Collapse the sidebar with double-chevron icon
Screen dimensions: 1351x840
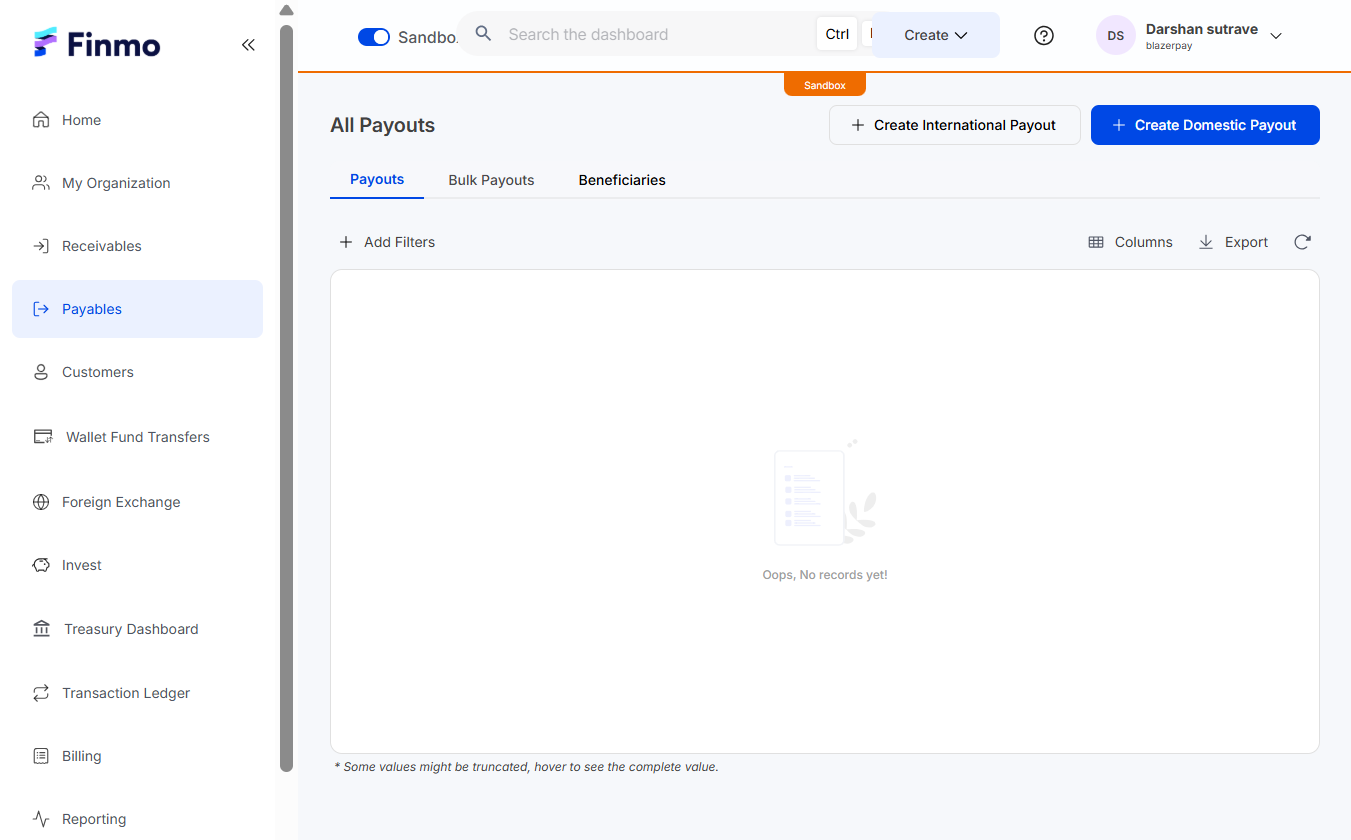click(x=248, y=45)
